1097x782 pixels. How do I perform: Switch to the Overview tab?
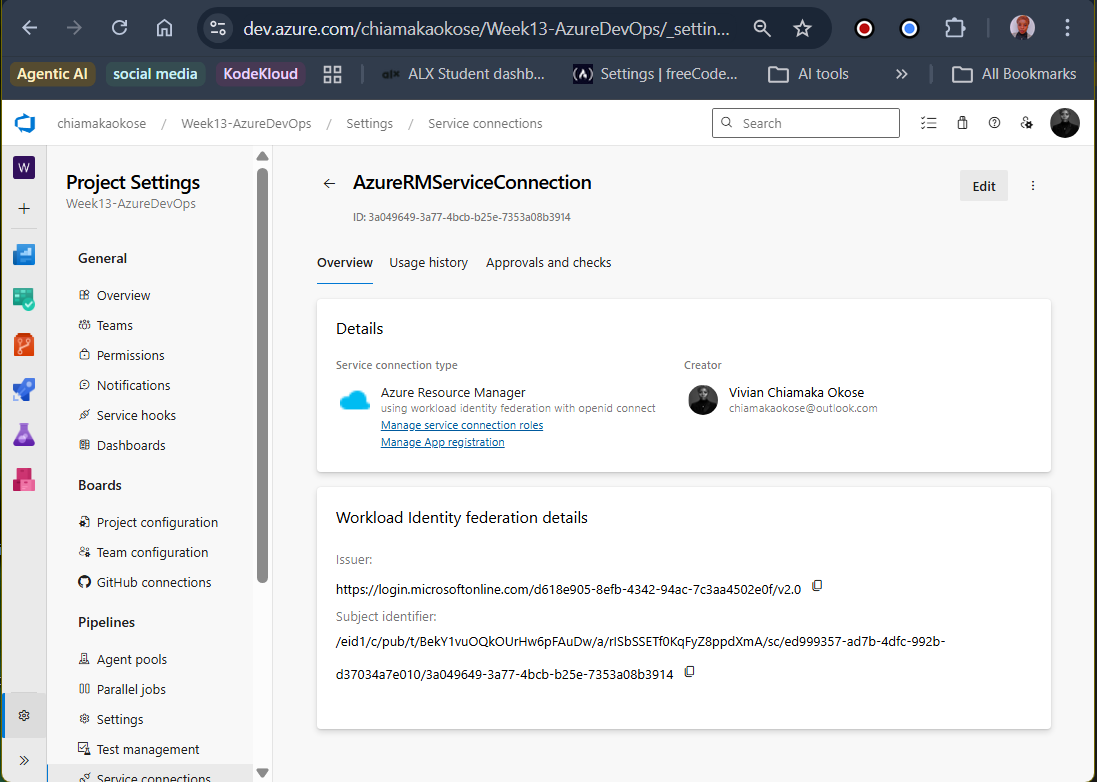[344, 262]
